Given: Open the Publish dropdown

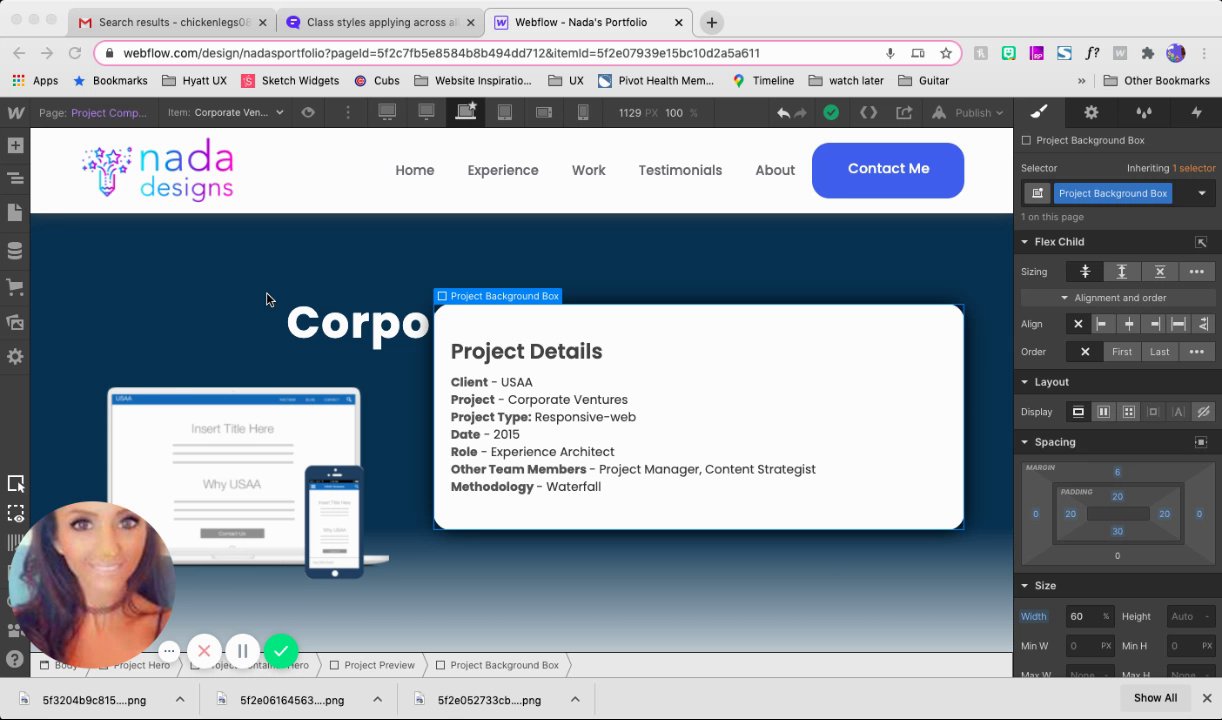Looking at the screenshot, I should click(x=968, y=113).
